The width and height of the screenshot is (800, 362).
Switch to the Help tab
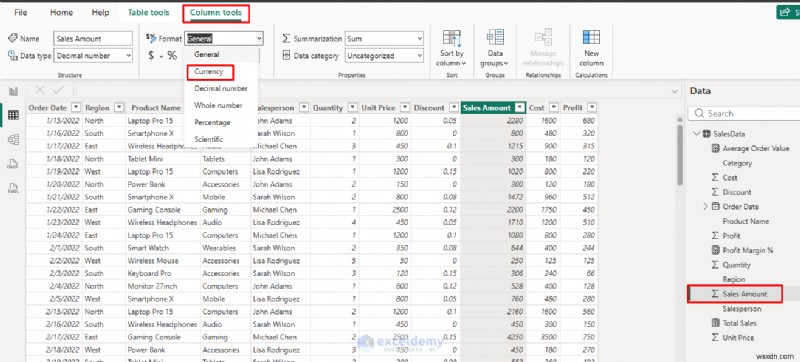[x=101, y=13]
